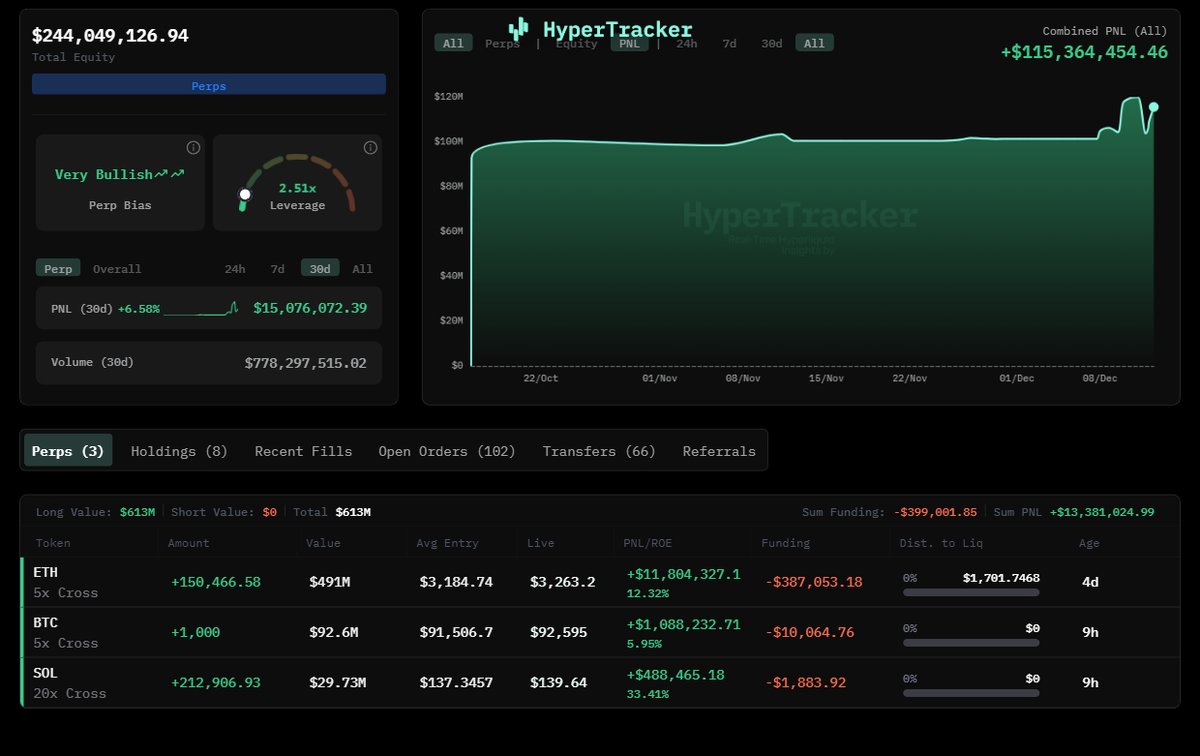Switch to the Recent Fills tab
The height and width of the screenshot is (756, 1200).
[x=303, y=451]
